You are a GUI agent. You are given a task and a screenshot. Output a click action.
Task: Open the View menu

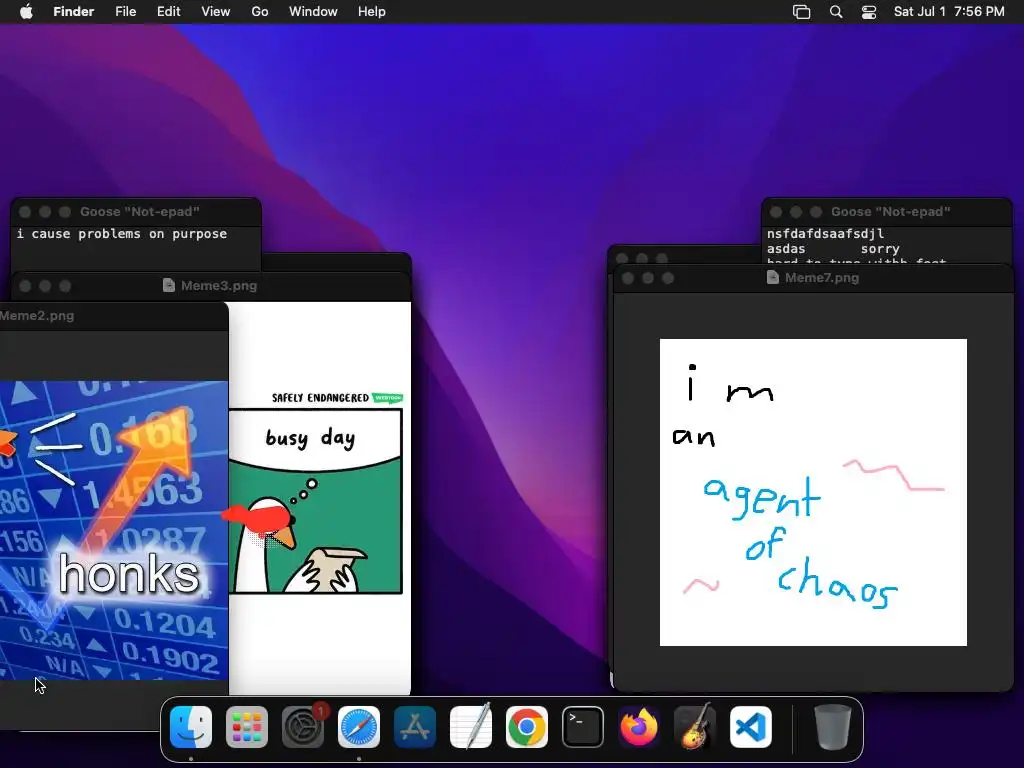coord(216,12)
